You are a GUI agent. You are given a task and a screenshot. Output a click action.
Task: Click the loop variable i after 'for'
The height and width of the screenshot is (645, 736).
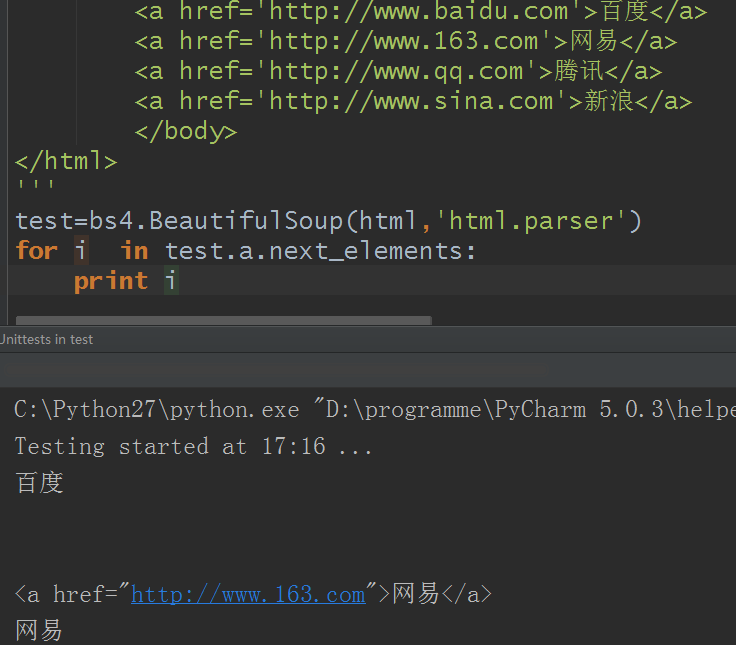[81, 250]
